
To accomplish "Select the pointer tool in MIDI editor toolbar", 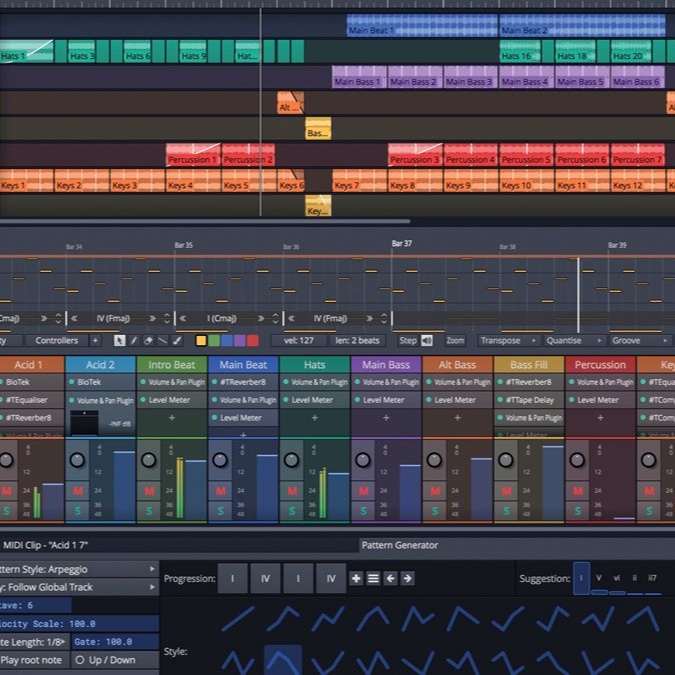I will tap(120, 341).
